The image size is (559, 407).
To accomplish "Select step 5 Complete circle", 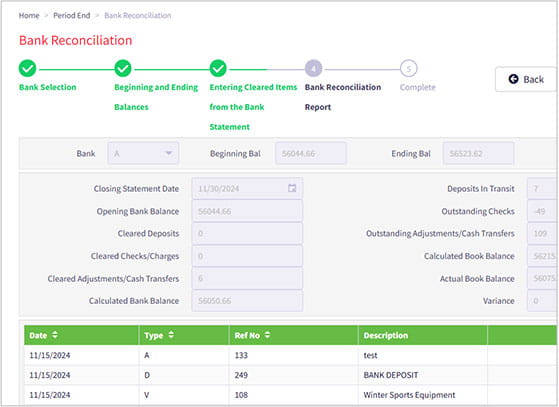I will point(409,68).
